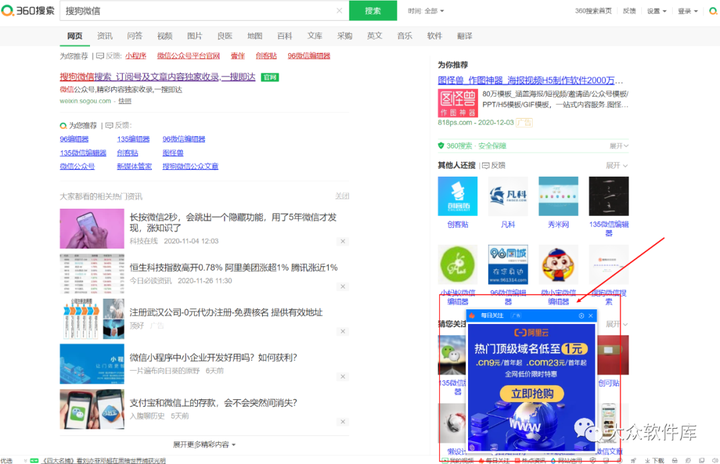
Task: Switch to the 翻译 tab
Action: pos(465,36)
